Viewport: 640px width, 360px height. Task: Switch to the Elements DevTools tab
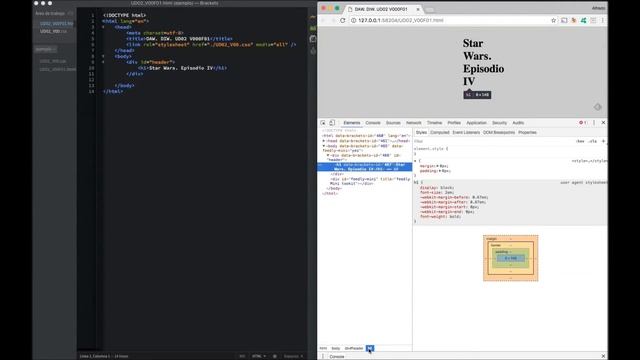pos(352,123)
